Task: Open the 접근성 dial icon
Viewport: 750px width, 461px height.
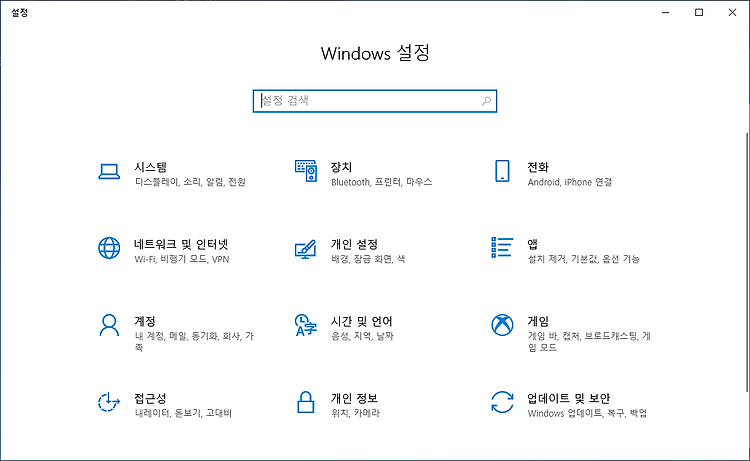Action: pyautogui.click(x=109, y=402)
